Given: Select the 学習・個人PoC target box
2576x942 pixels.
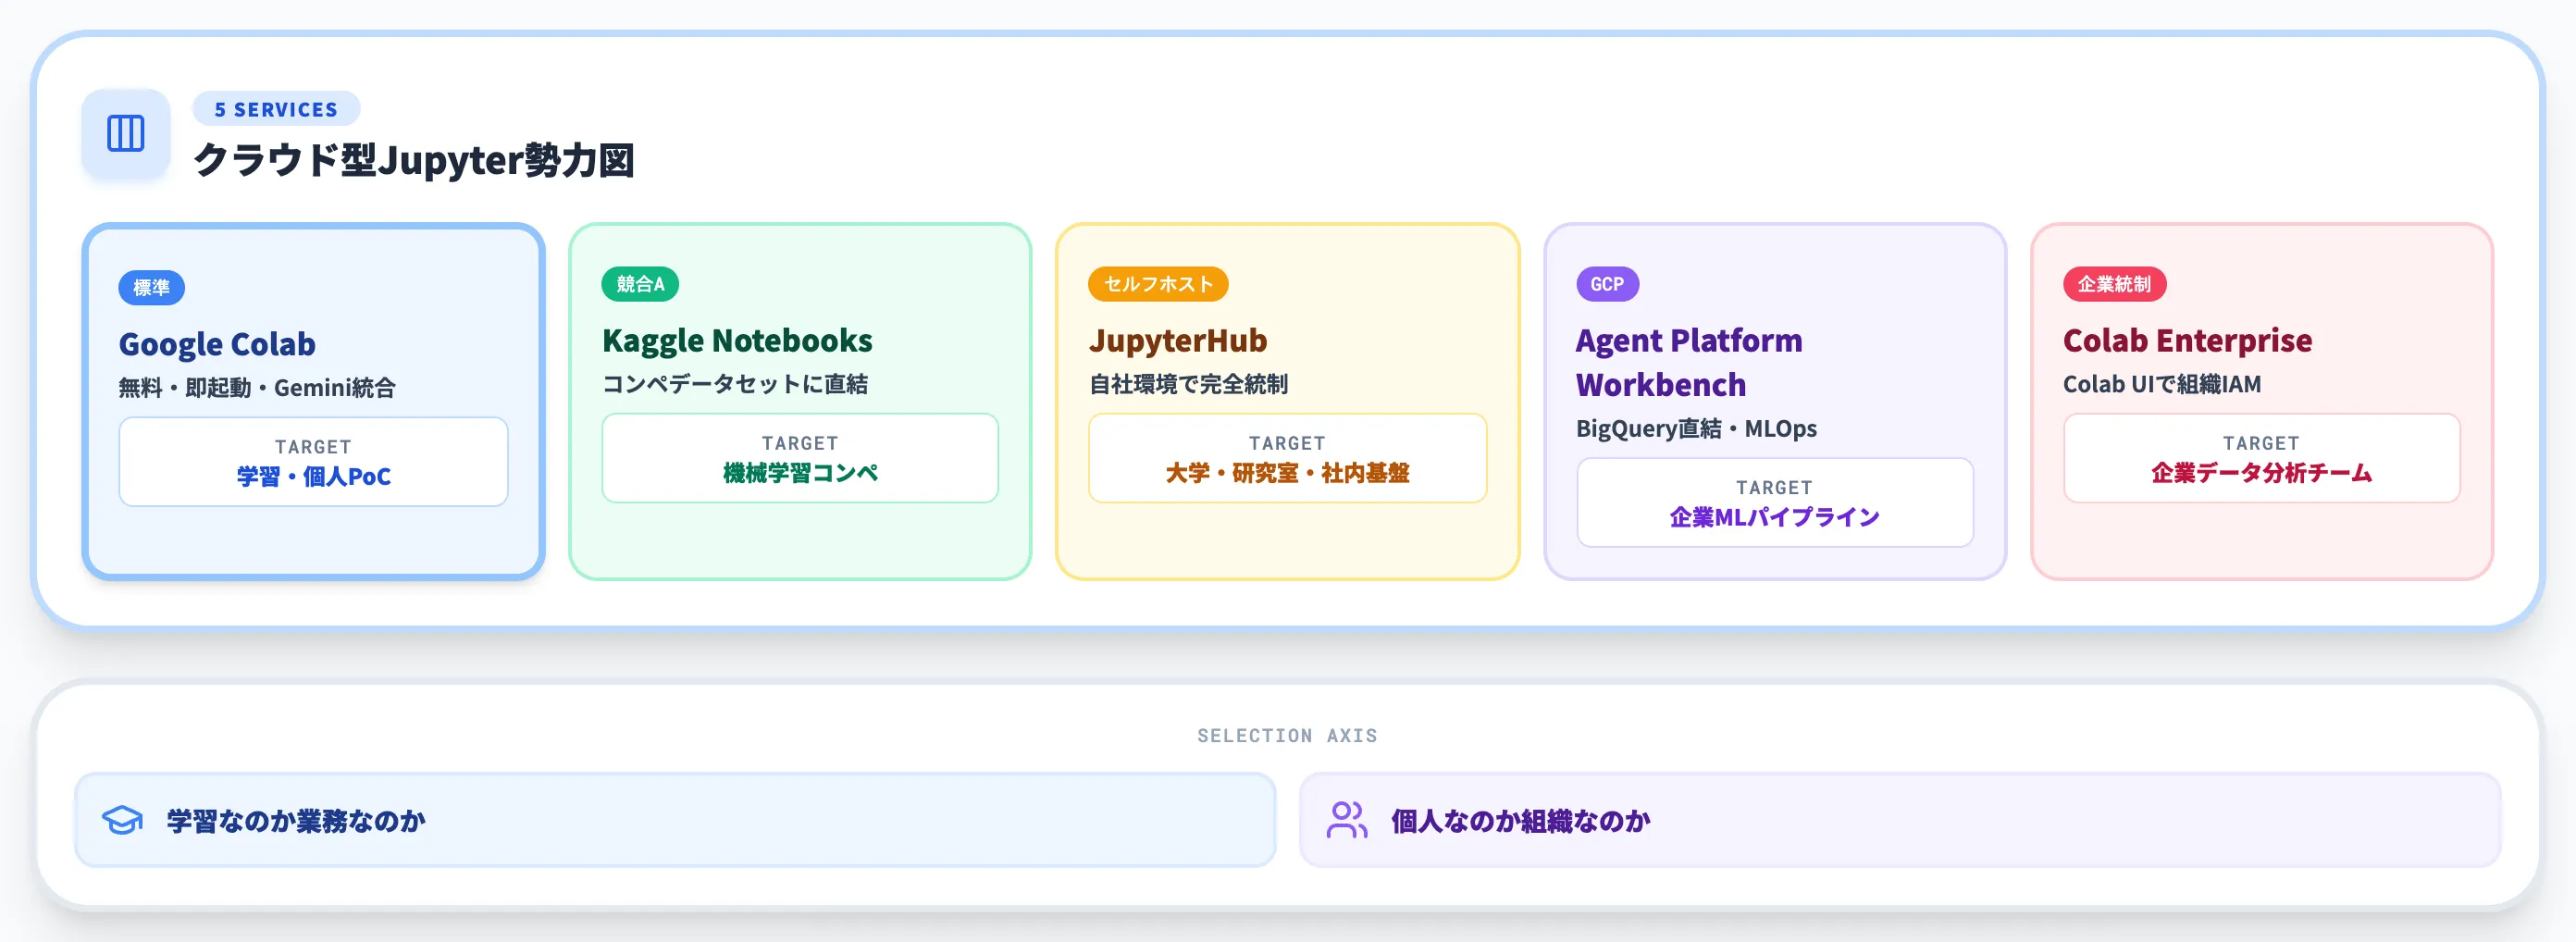Looking at the screenshot, I should click(313, 462).
